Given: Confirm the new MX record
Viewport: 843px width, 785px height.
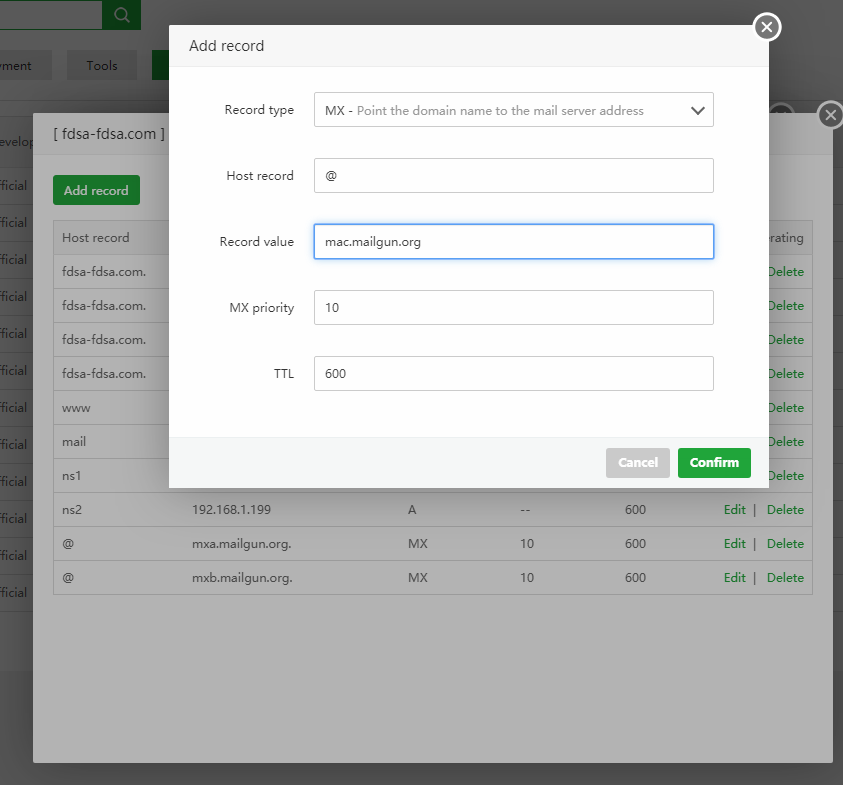Looking at the screenshot, I should [x=714, y=462].
